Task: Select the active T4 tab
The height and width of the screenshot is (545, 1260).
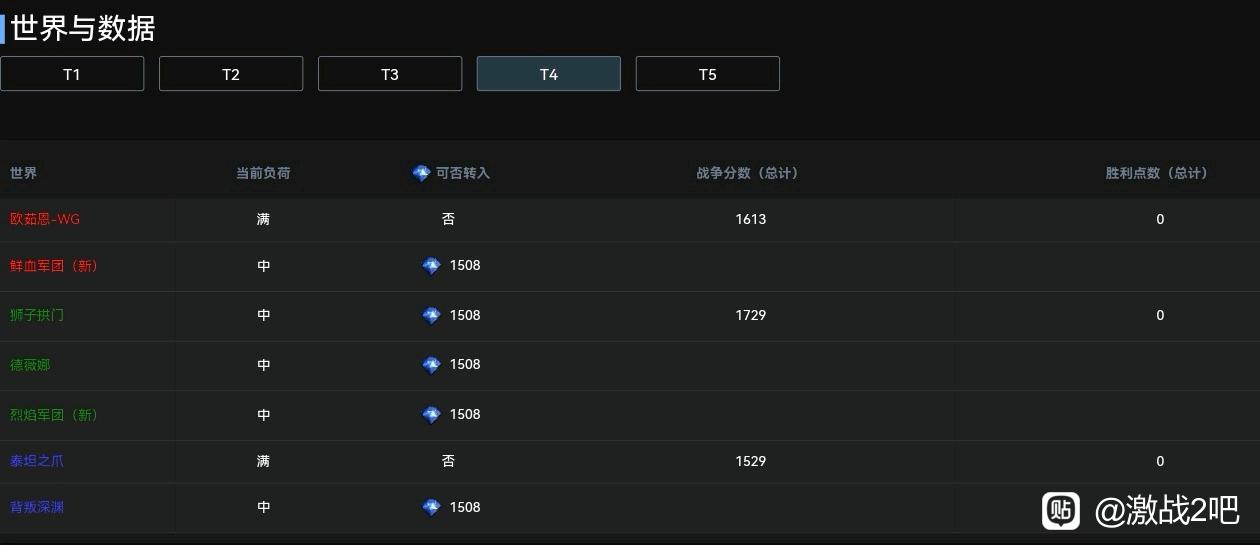Action: (x=549, y=74)
